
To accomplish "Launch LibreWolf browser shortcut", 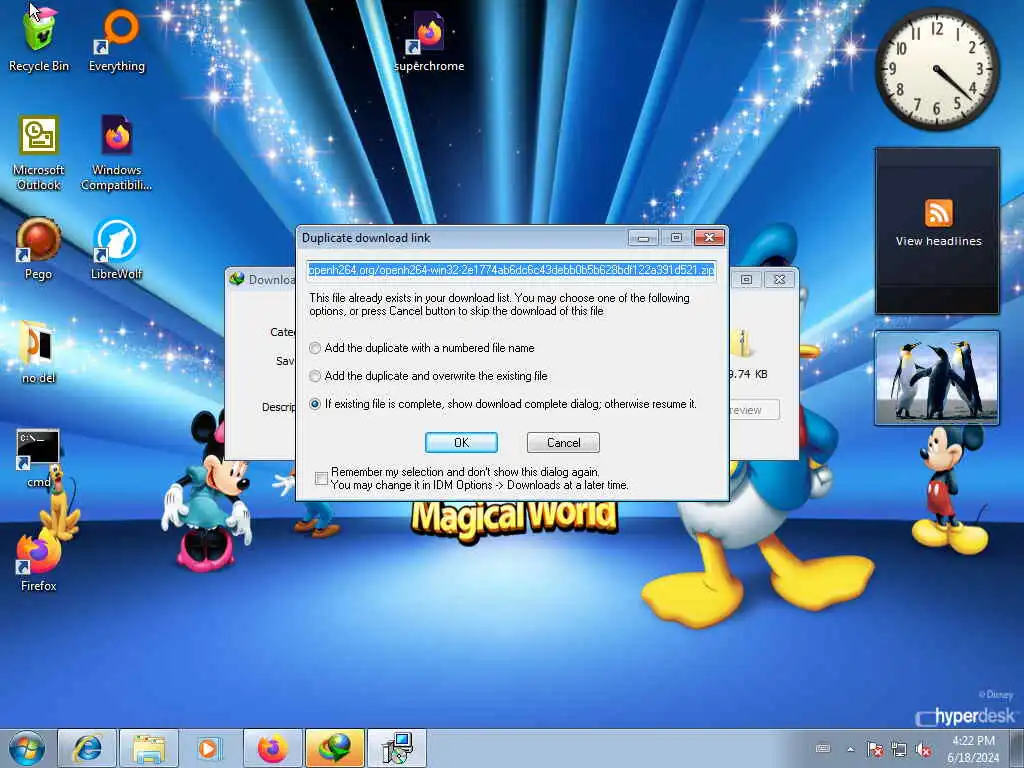I will [117, 249].
